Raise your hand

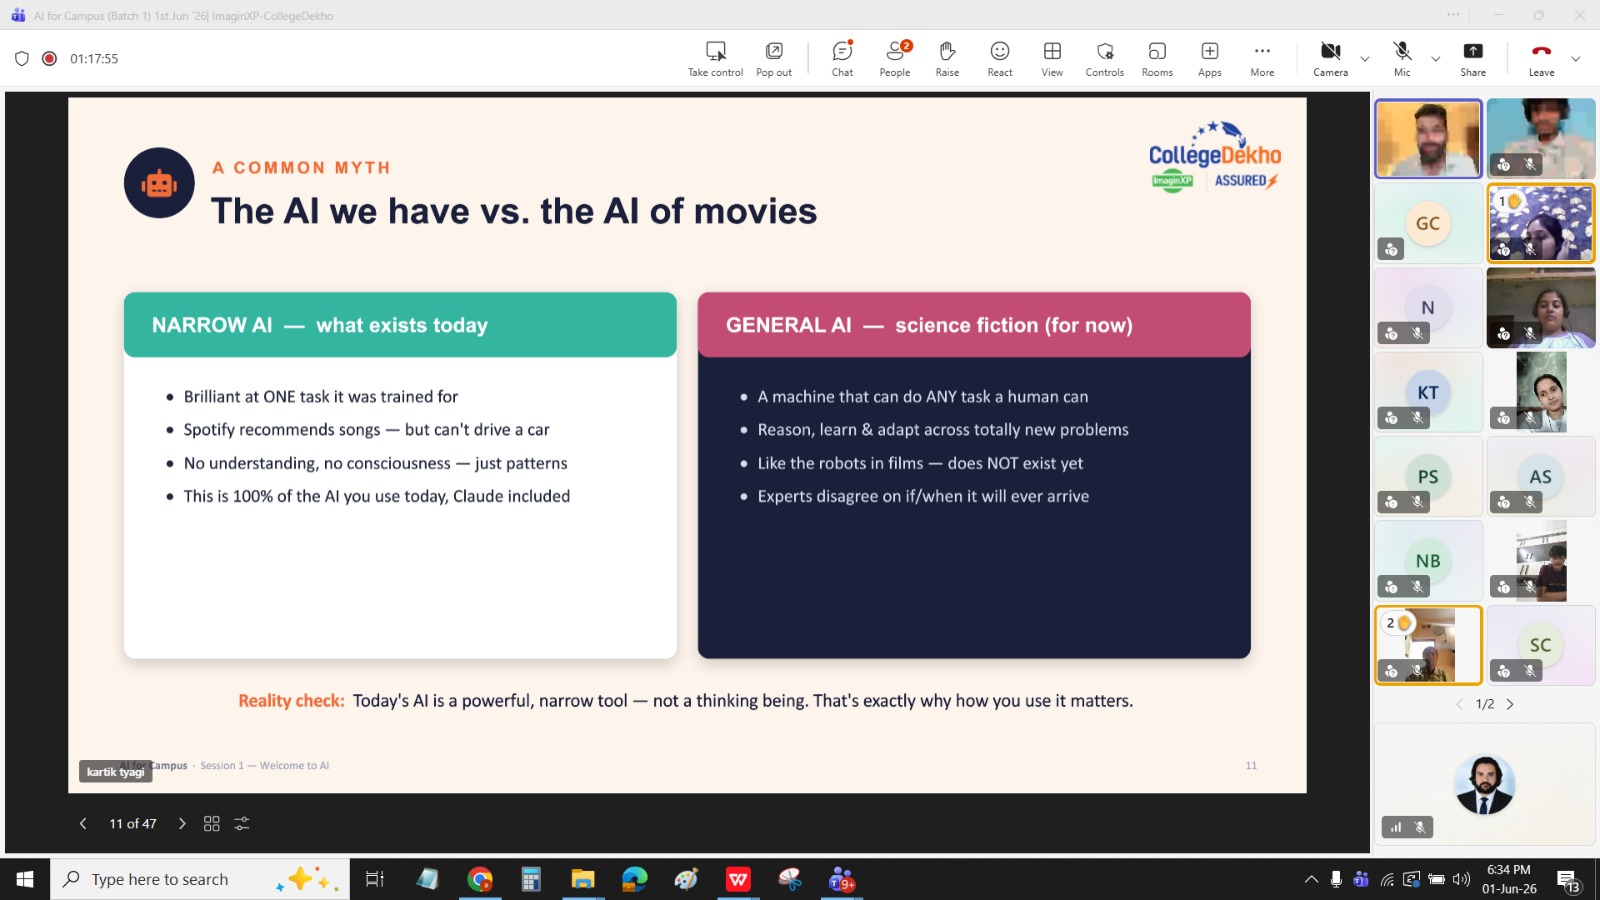click(x=947, y=59)
